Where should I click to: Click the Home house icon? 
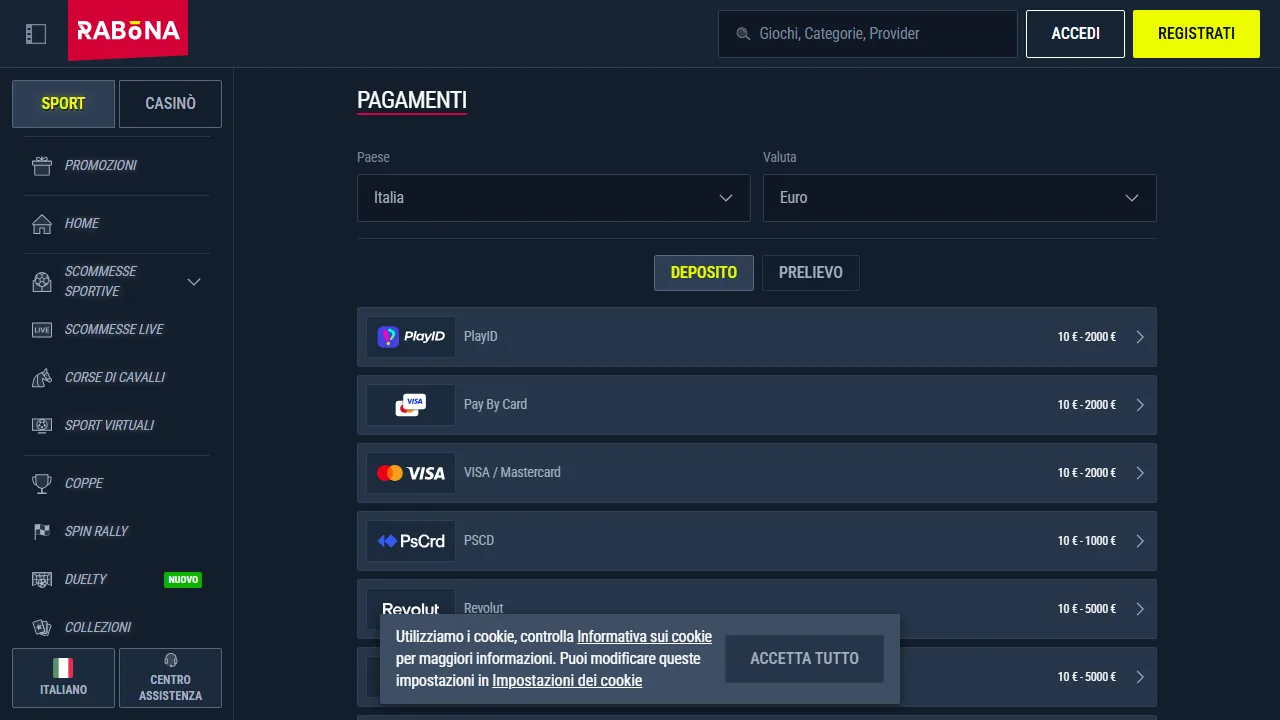(42, 224)
